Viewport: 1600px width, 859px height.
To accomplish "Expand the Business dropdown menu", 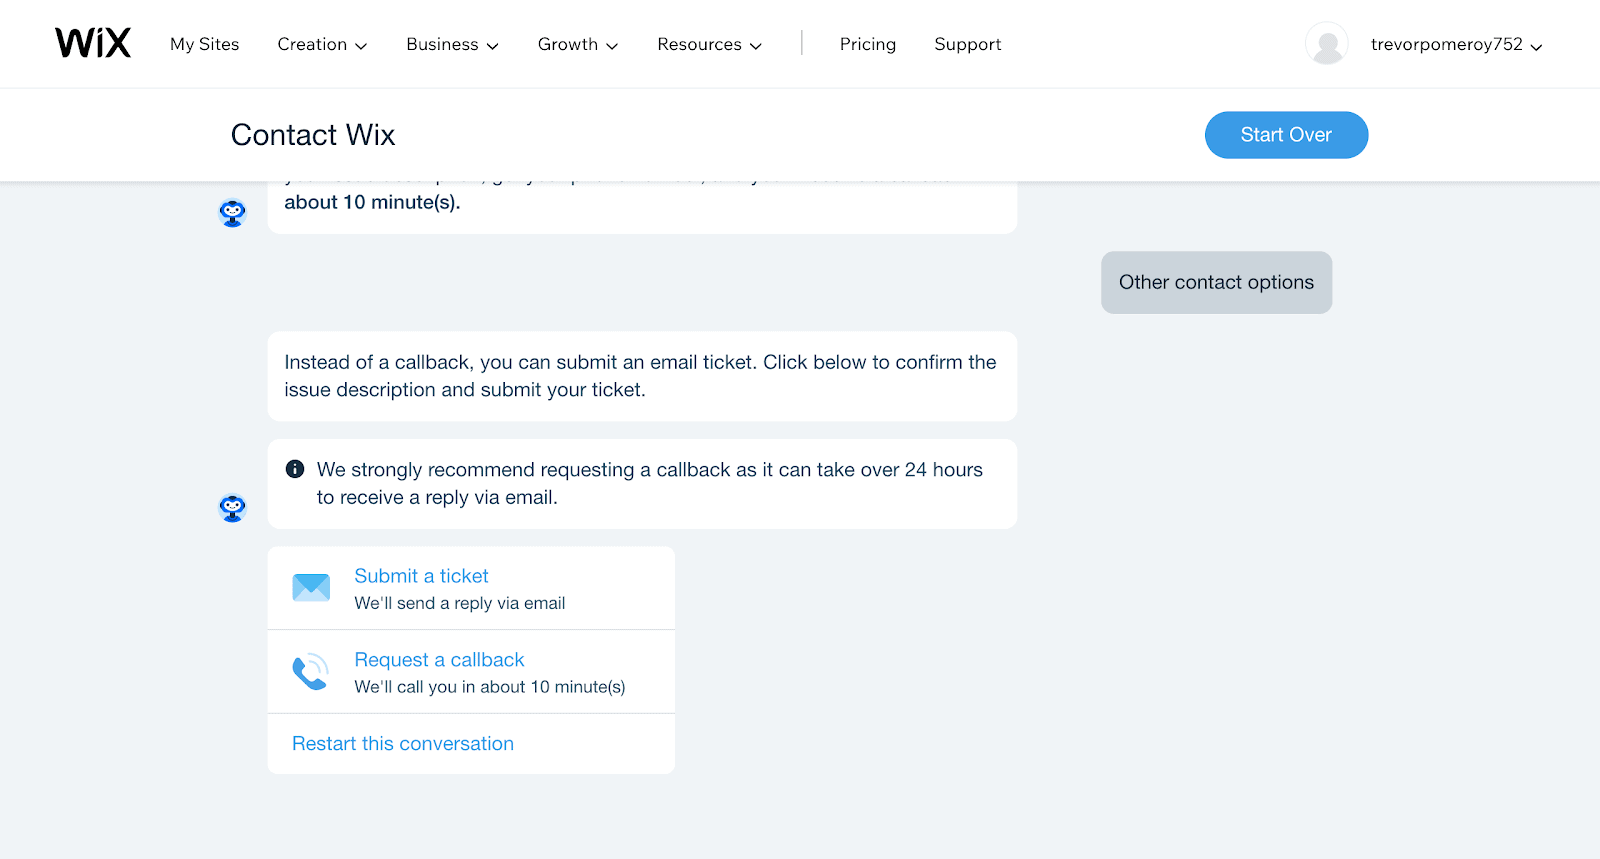I will pos(452,44).
